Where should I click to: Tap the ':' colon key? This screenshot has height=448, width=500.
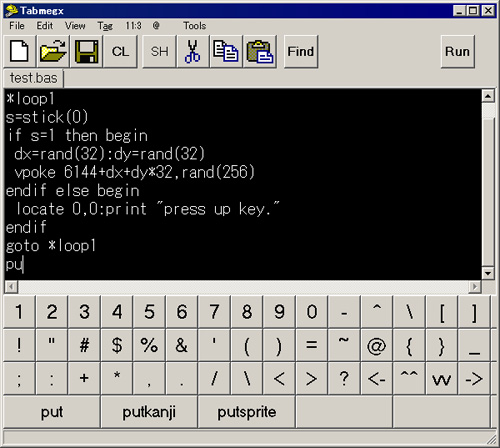pyautogui.click(x=52, y=379)
